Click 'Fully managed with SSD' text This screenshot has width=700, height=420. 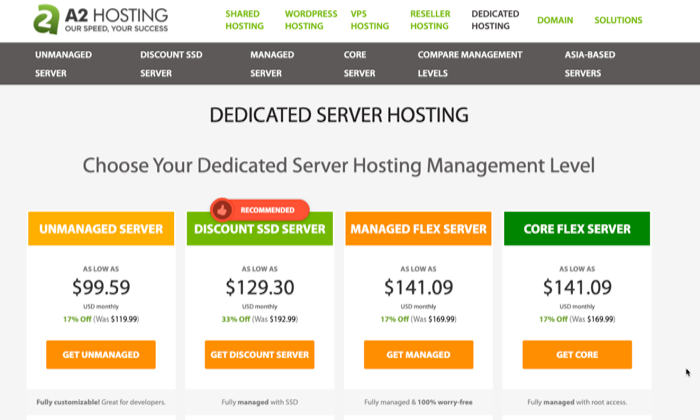pos(259,402)
